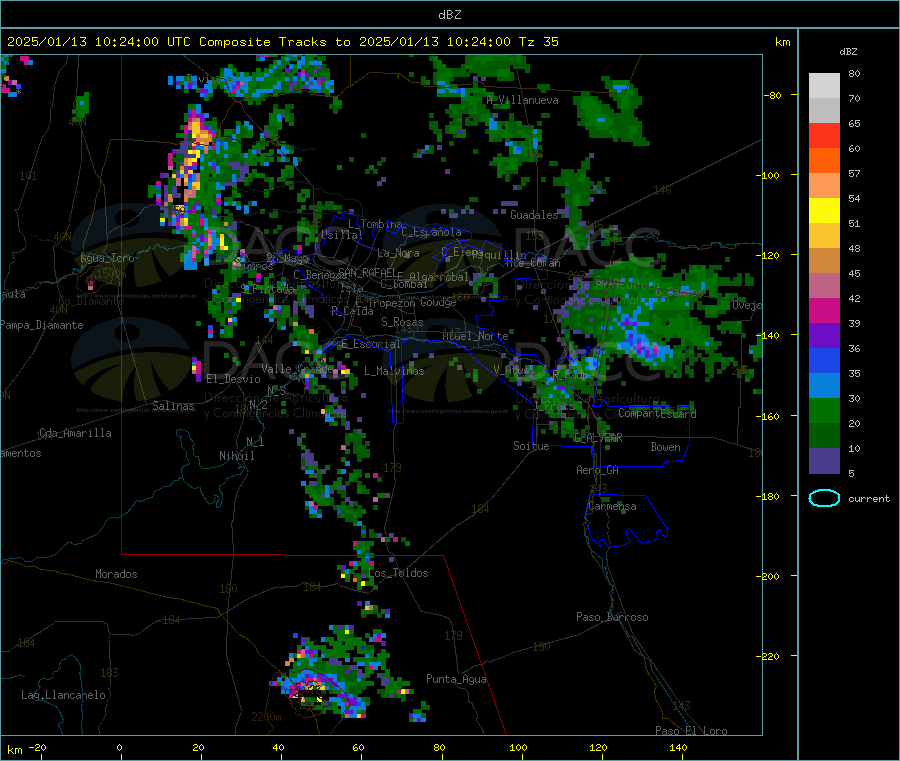Click the '-140' vertical axis tick label
The height and width of the screenshot is (761, 900).
click(x=770, y=335)
